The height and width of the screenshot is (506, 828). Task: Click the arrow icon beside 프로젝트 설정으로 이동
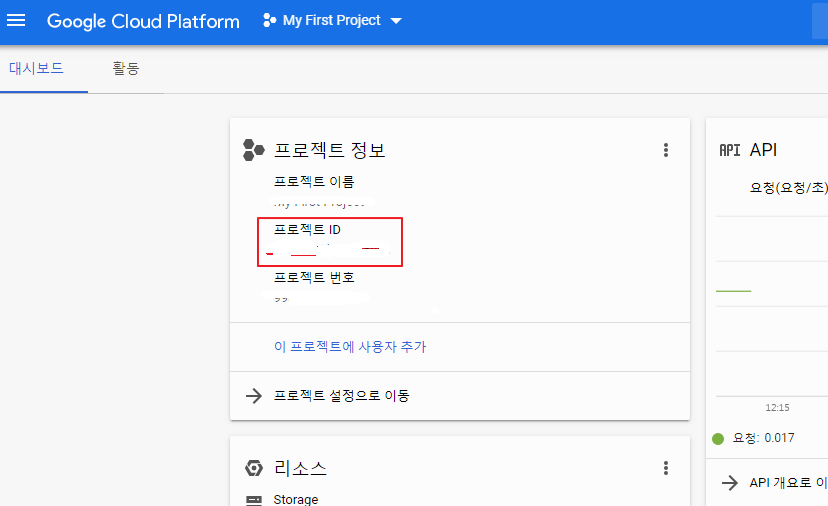[x=254, y=396]
